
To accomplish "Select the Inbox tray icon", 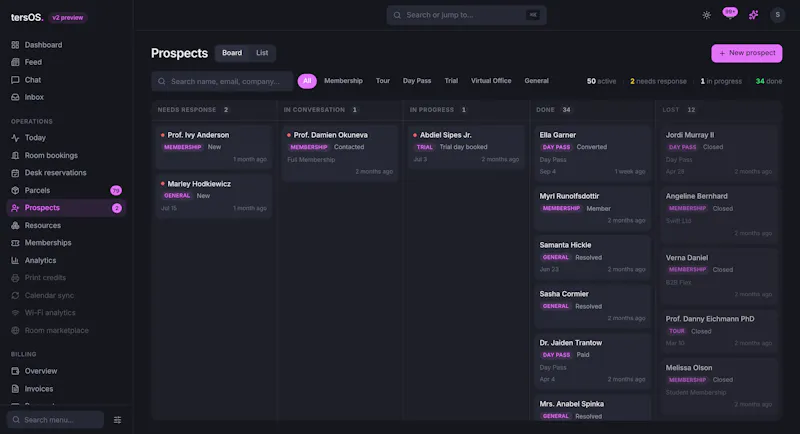I will (x=15, y=97).
